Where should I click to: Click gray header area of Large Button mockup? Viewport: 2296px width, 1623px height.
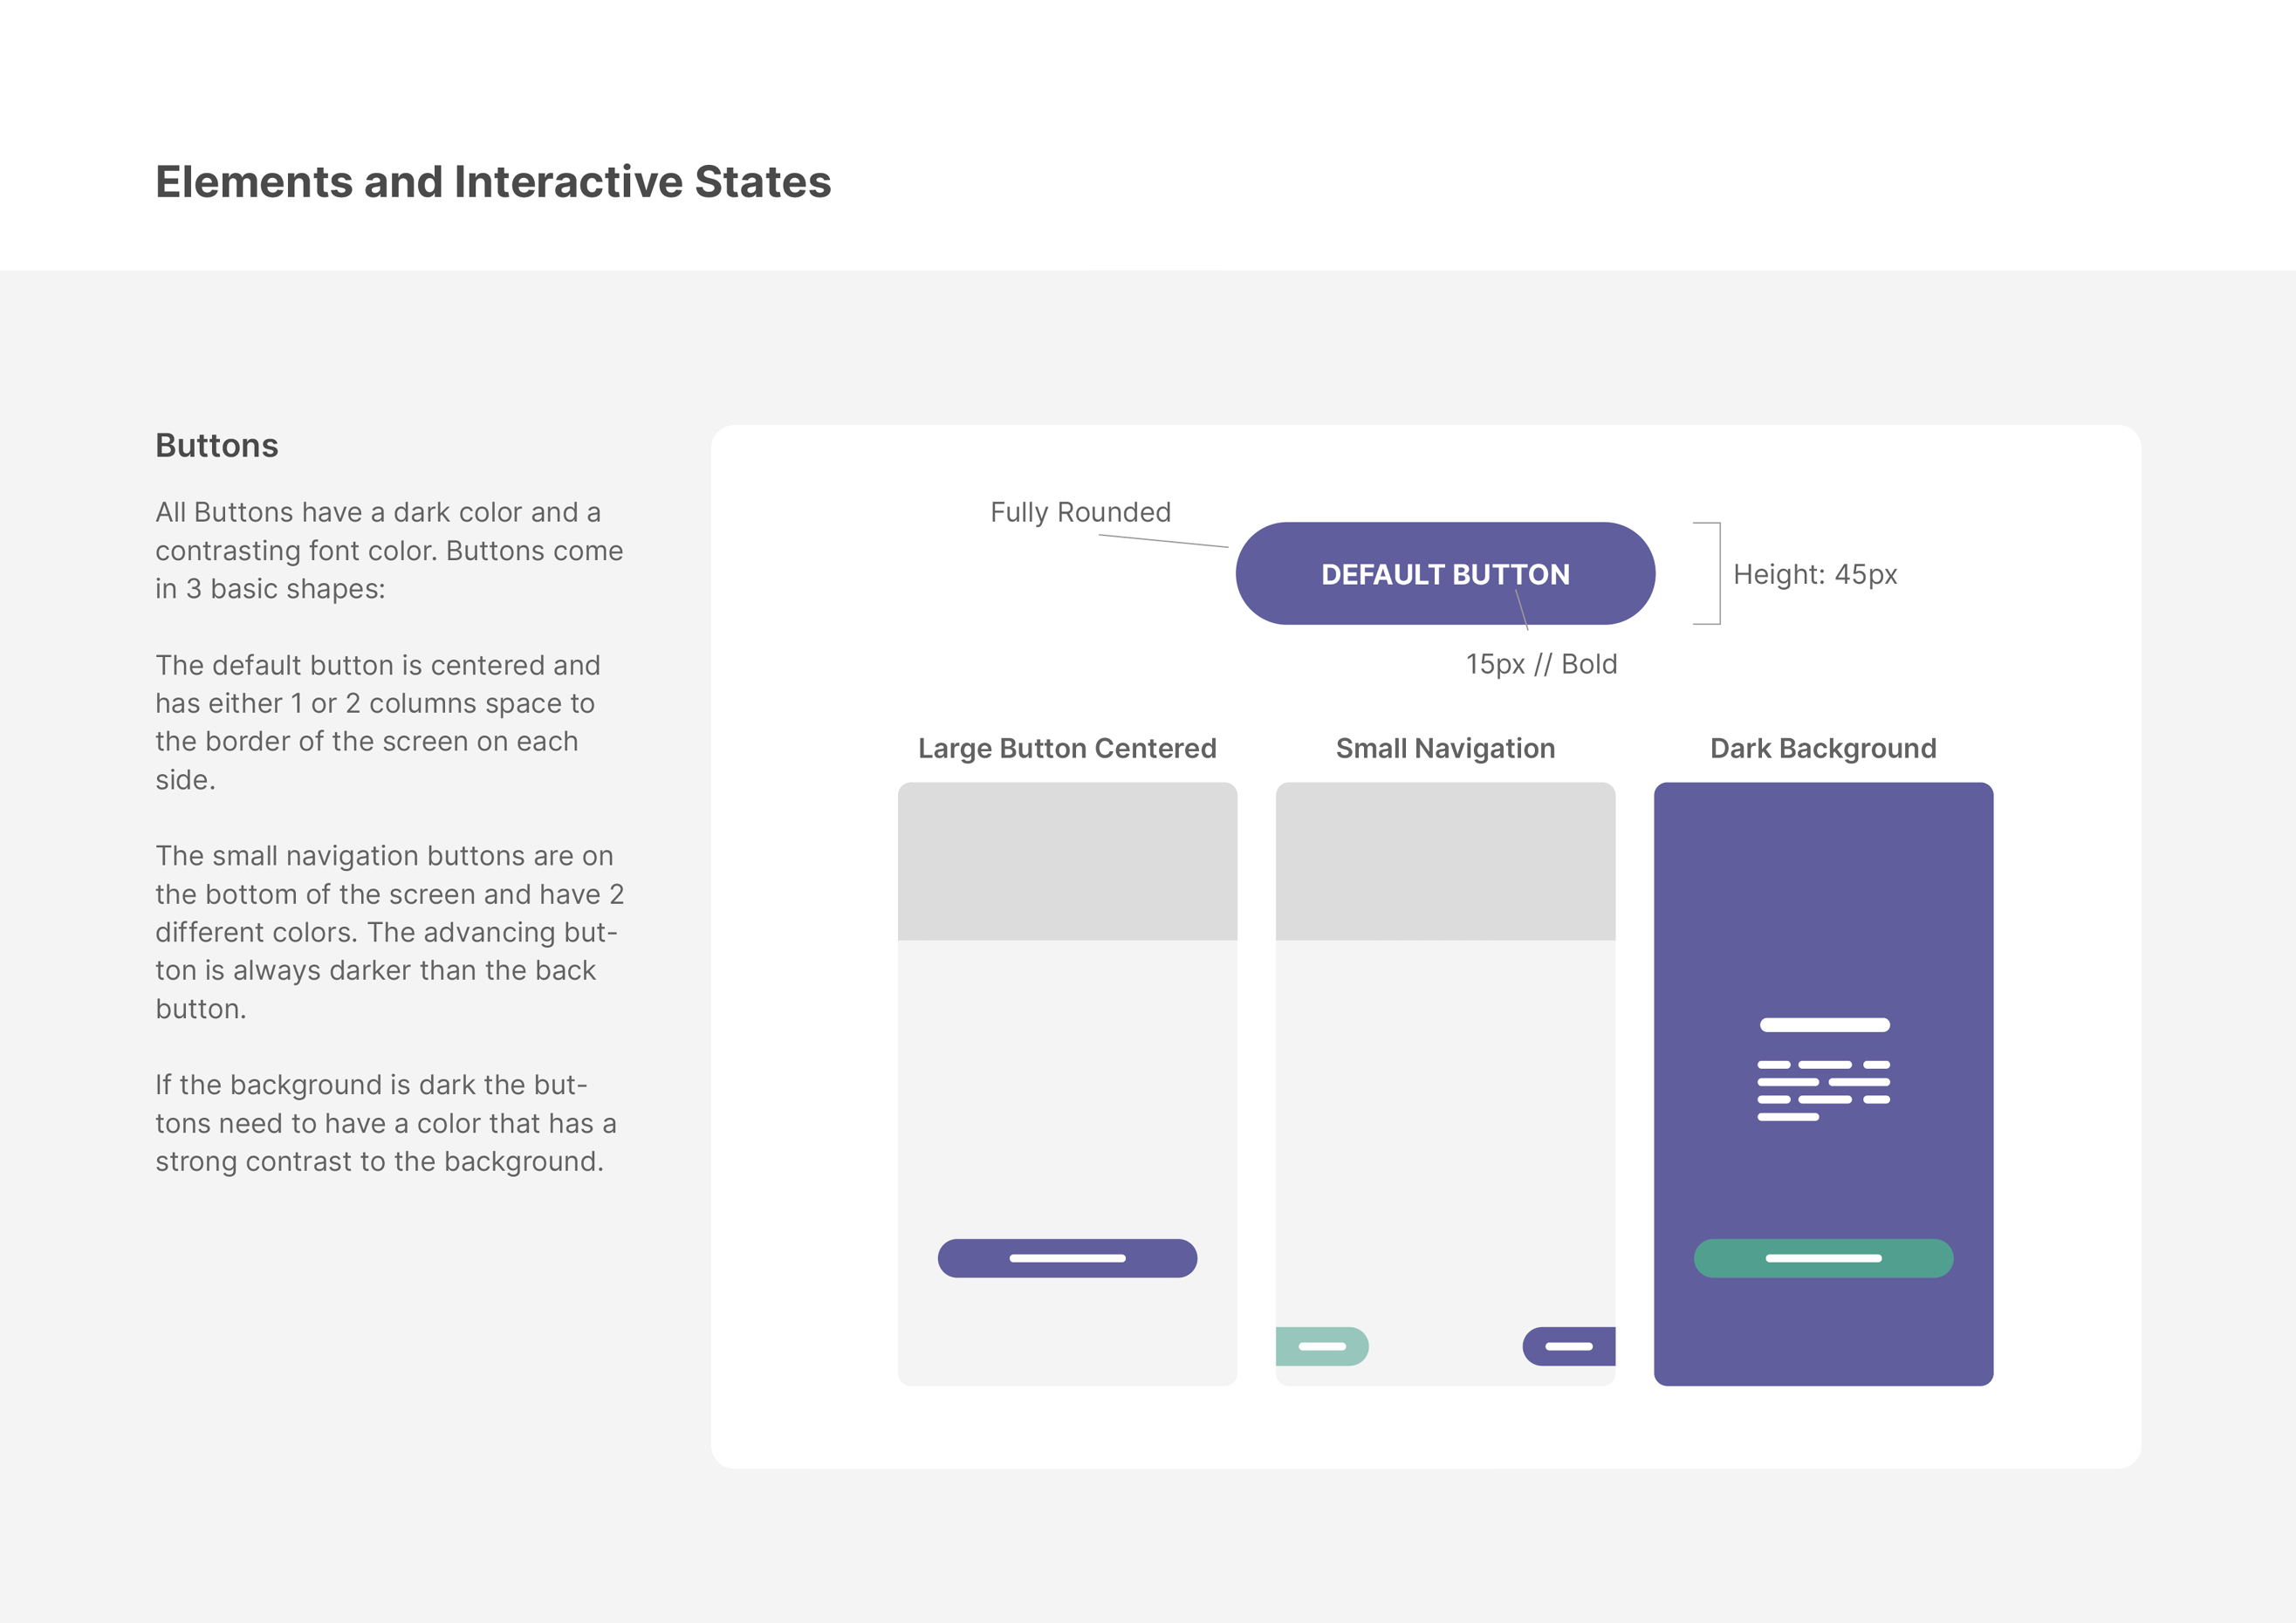1066,861
